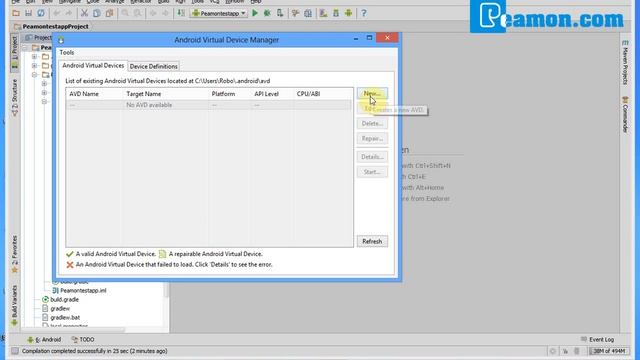Open the Commander side tab
The width and height of the screenshot is (640, 360).
point(625,115)
